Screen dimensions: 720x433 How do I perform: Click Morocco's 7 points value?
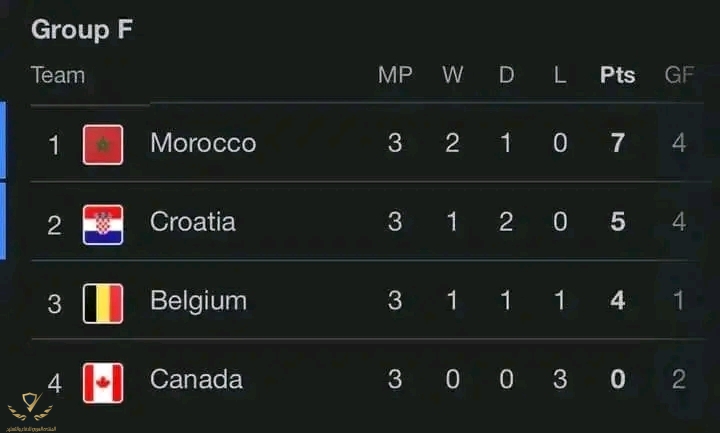click(618, 143)
